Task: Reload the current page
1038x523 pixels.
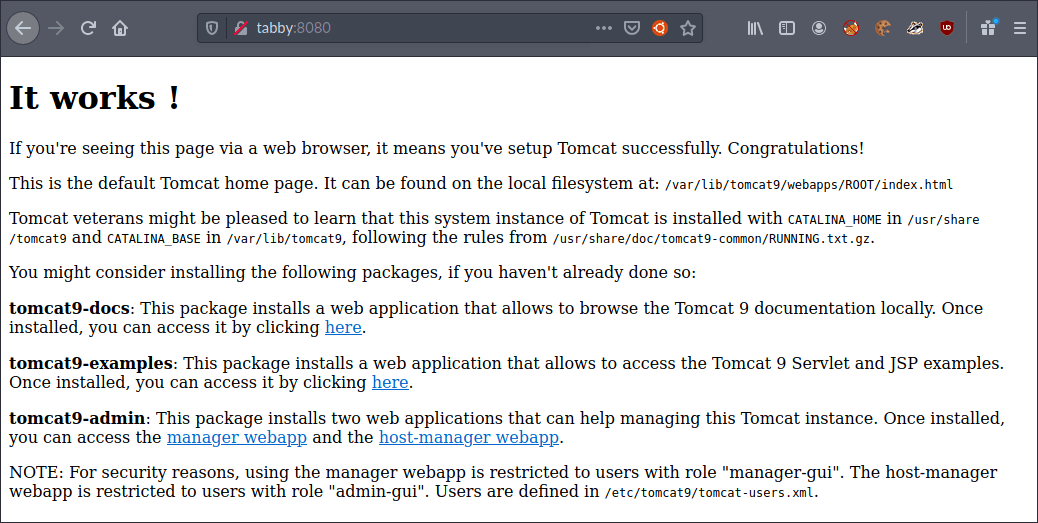Action: point(88,28)
